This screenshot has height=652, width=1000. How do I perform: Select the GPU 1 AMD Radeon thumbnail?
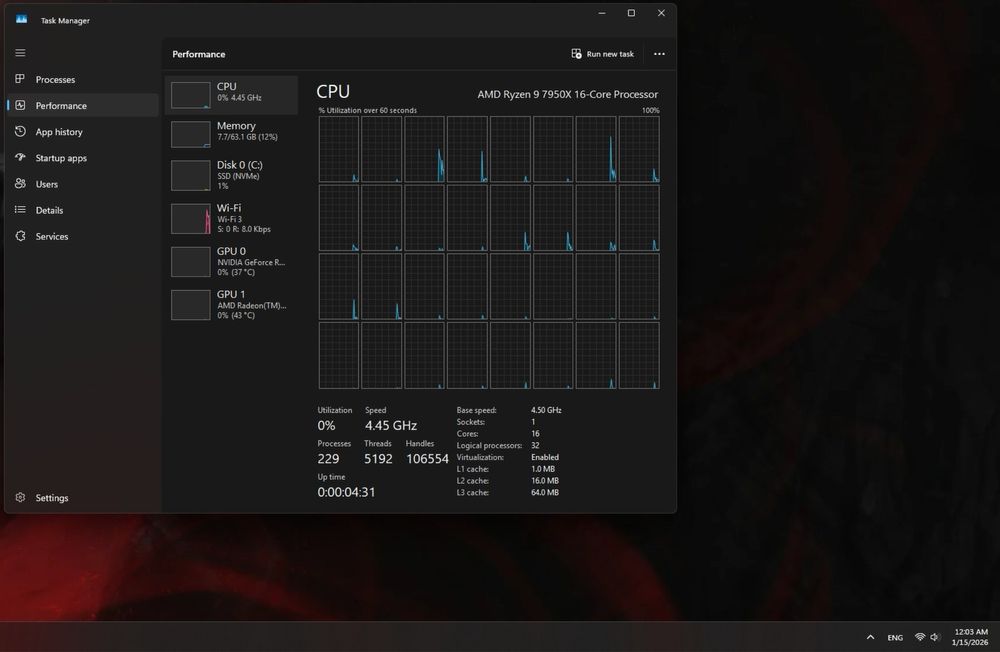point(191,305)
